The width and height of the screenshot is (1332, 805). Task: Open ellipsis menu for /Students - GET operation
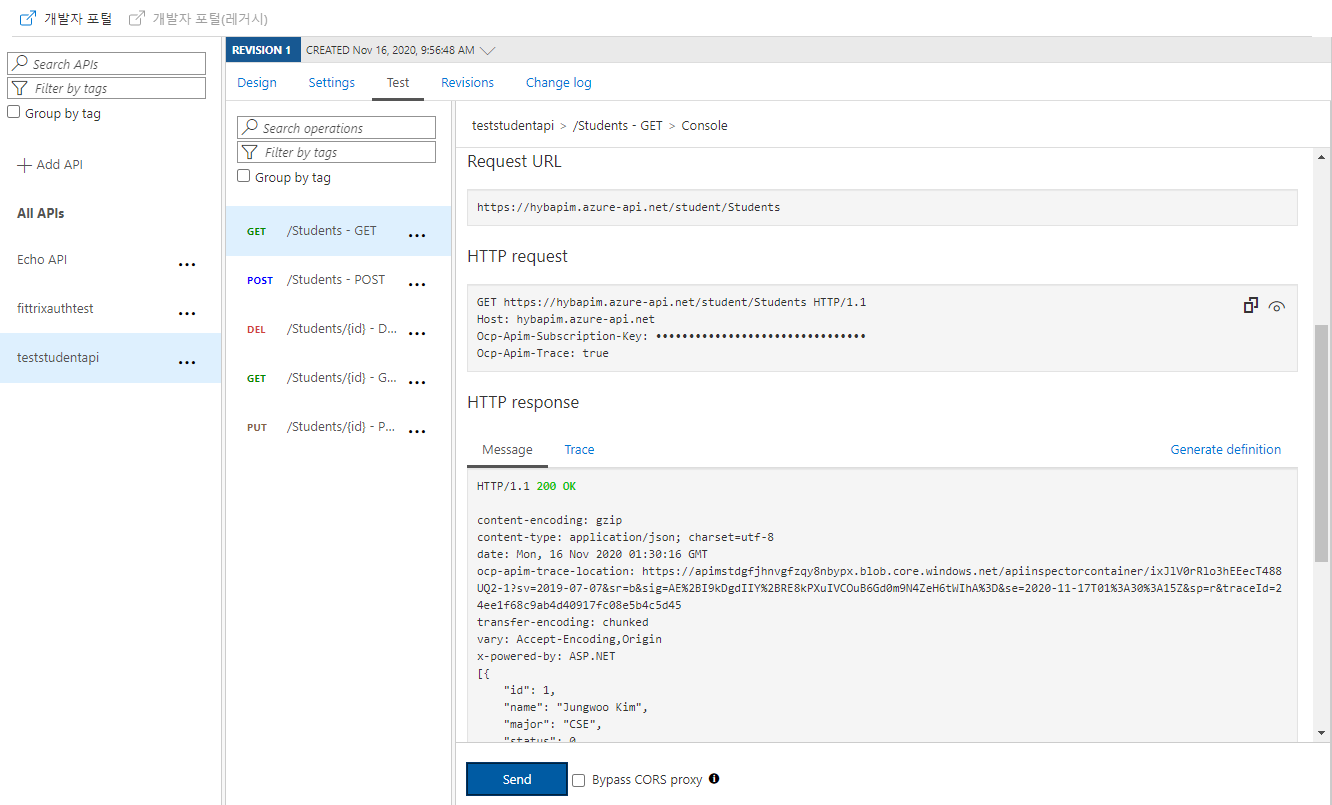click(x=417, y=236)
